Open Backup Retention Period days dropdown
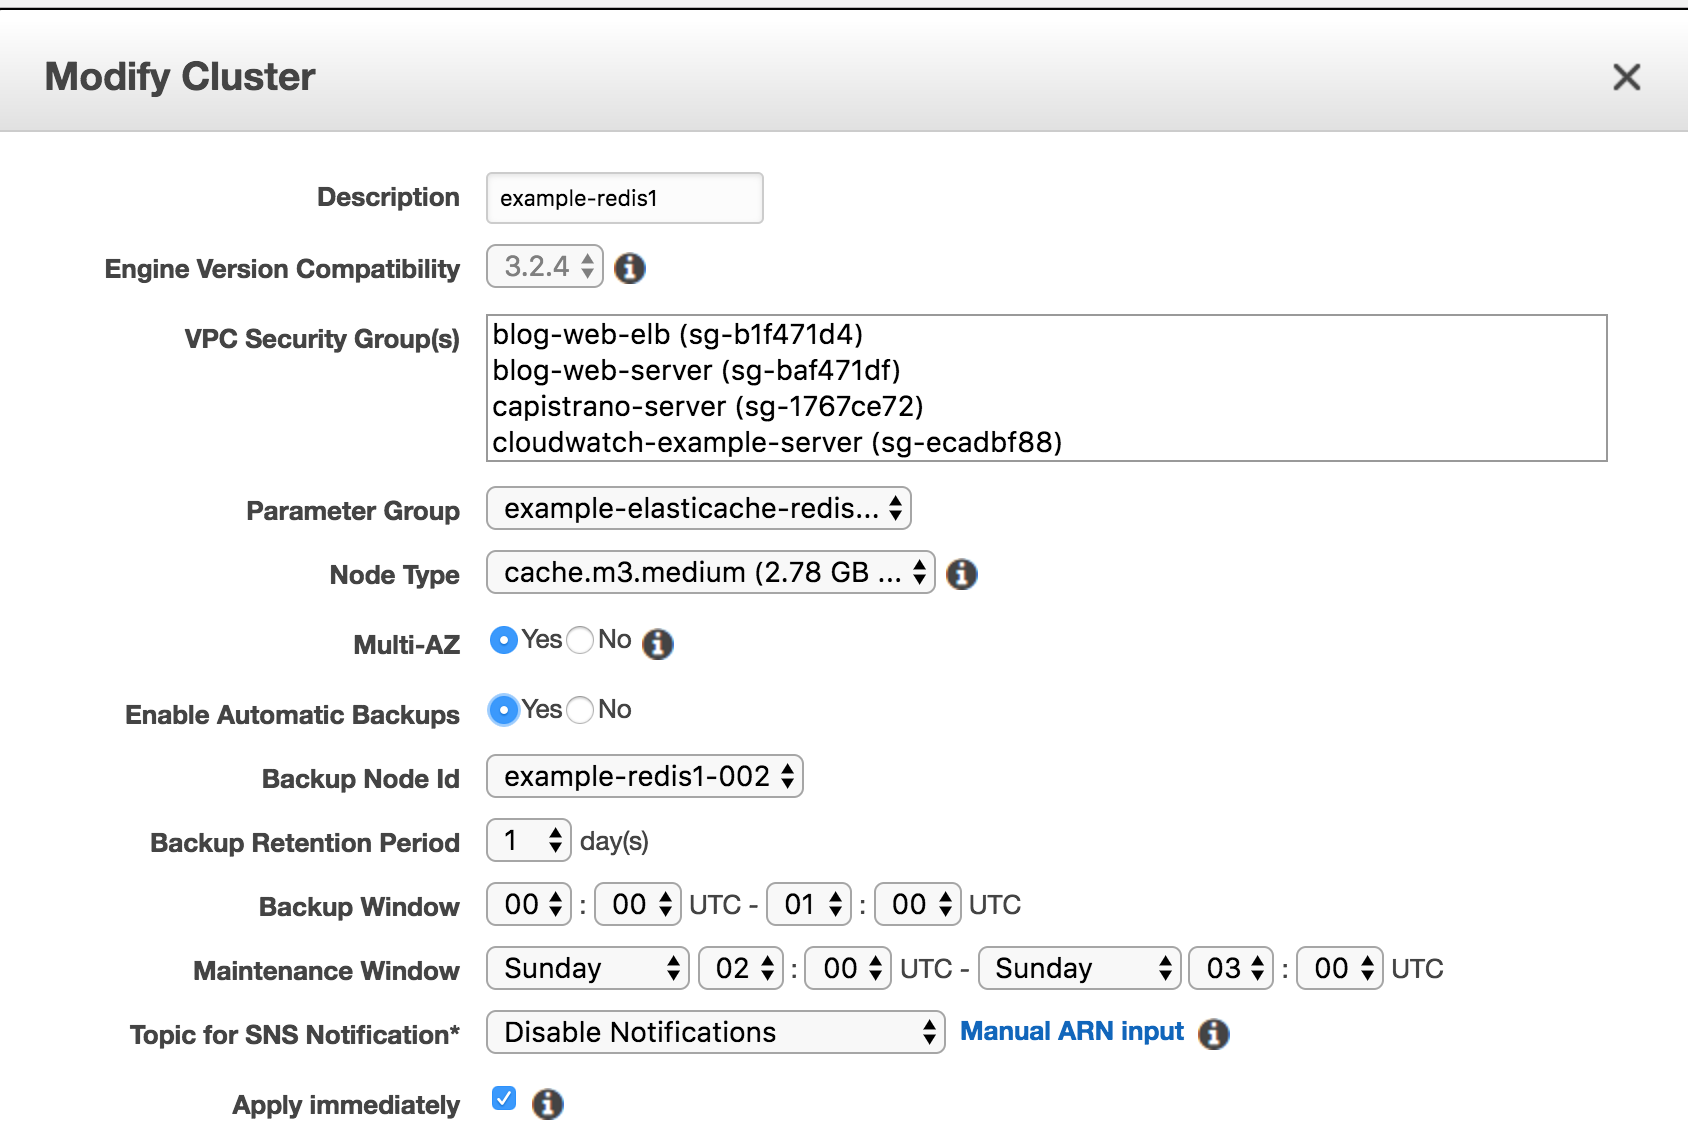Viewport: 1688px width, 1132px height. (529, 840)
